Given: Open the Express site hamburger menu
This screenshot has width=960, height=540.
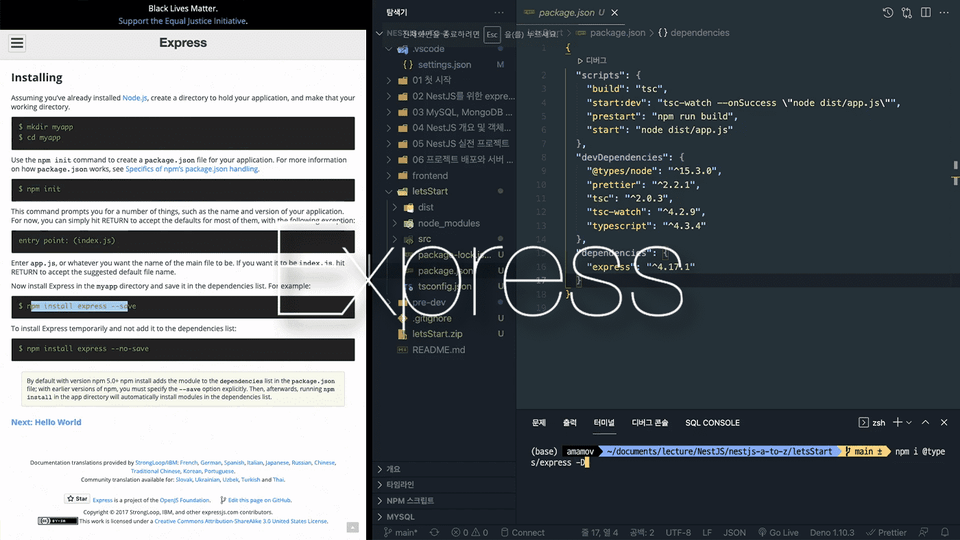Looking at the screenshot, I should coord(17,43).
